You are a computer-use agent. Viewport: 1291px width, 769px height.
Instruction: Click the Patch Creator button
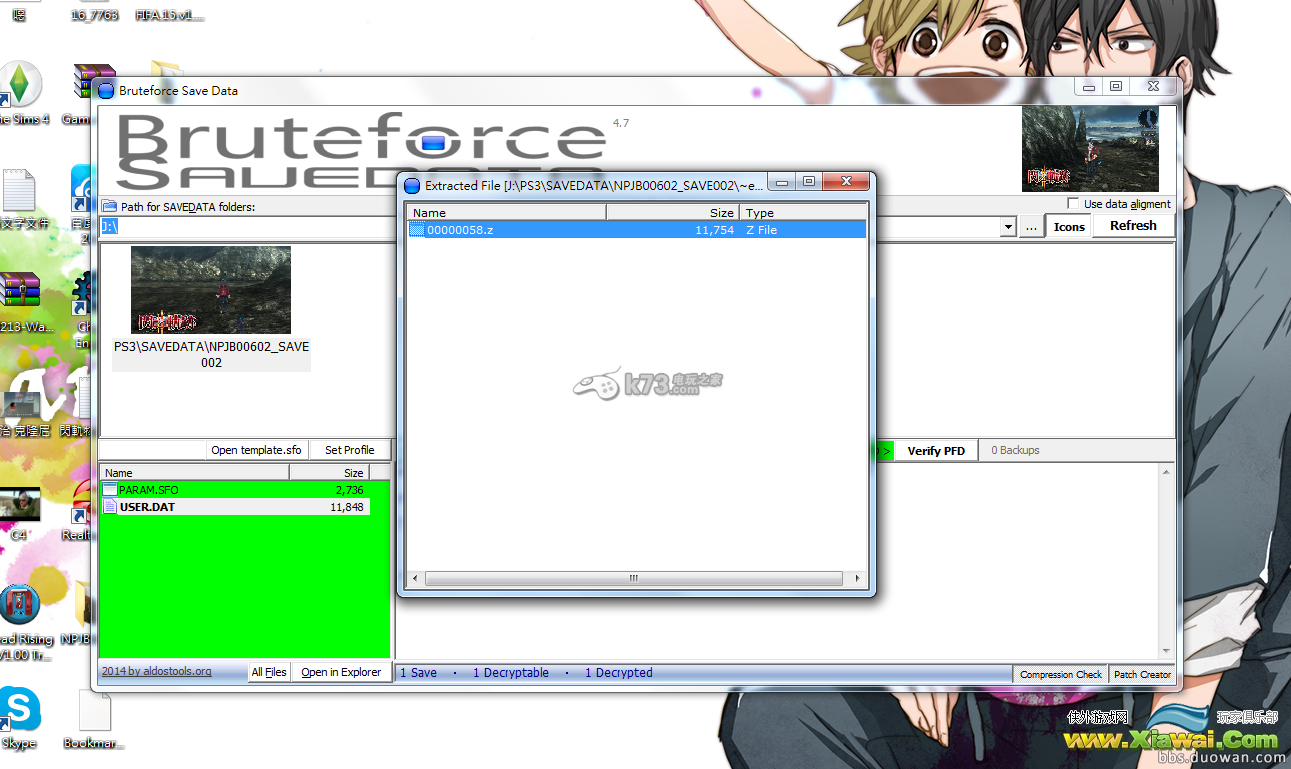point(1142,674)
